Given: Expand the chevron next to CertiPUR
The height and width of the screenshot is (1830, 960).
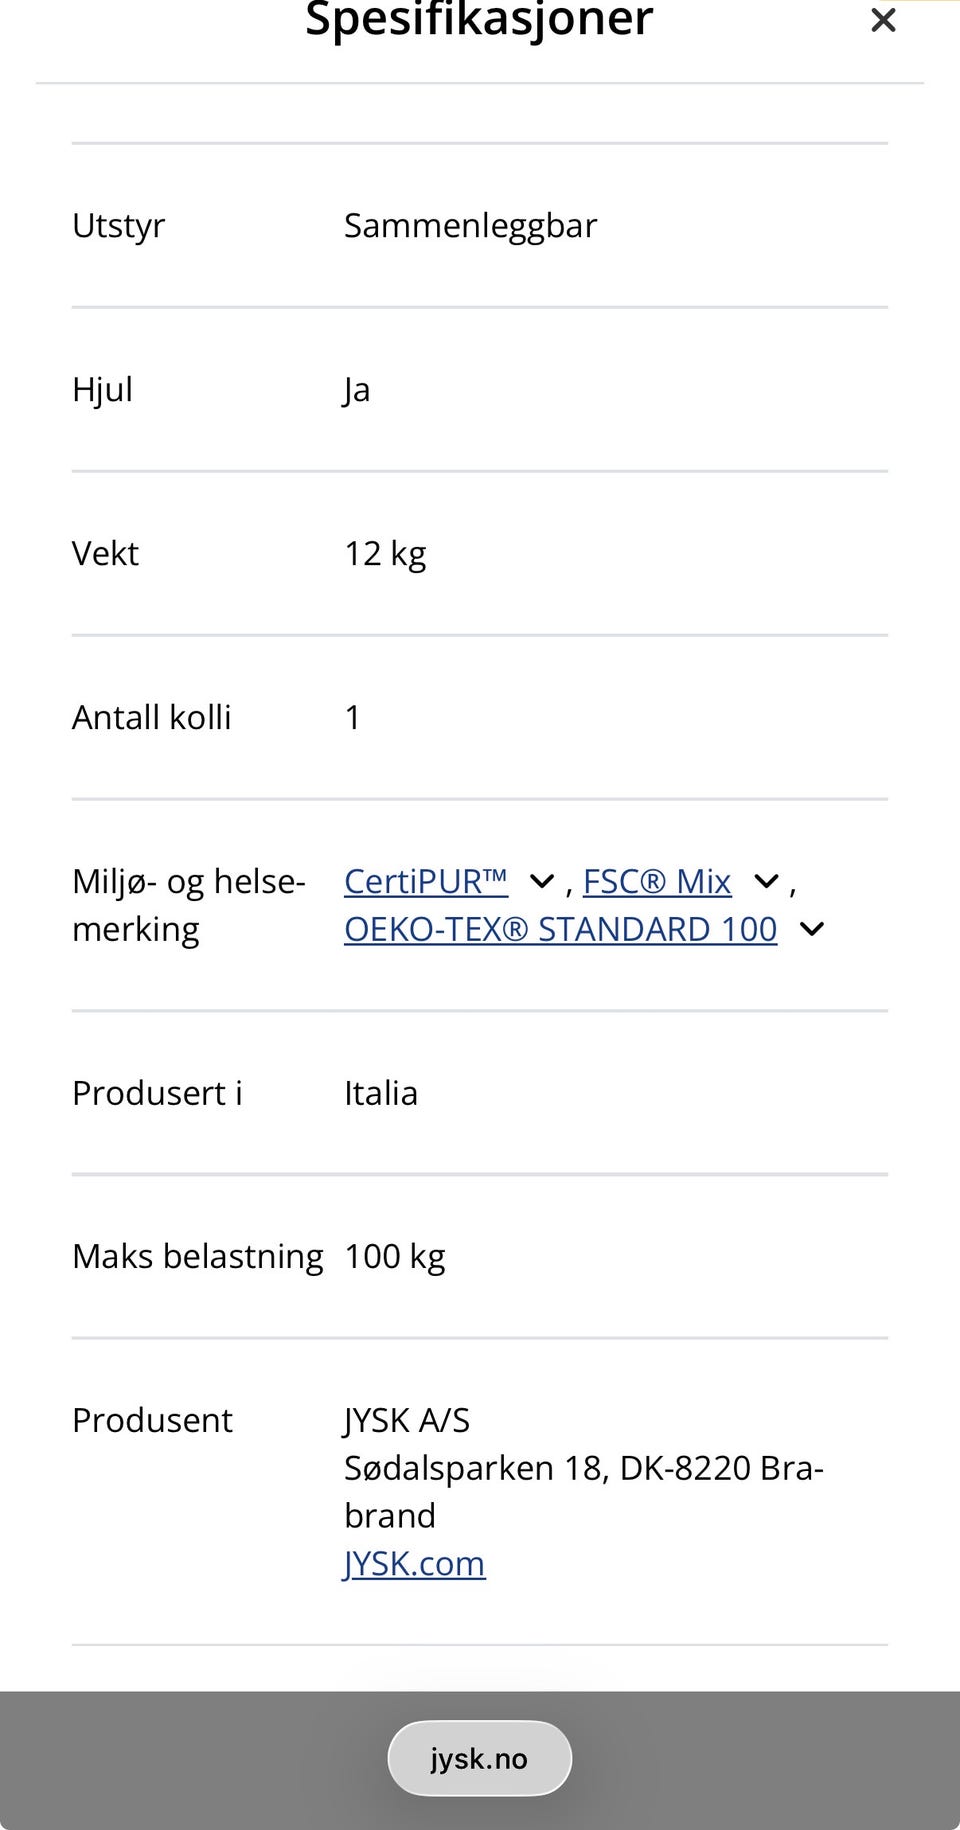Looking at the screenshot, I should click(542, 881).
